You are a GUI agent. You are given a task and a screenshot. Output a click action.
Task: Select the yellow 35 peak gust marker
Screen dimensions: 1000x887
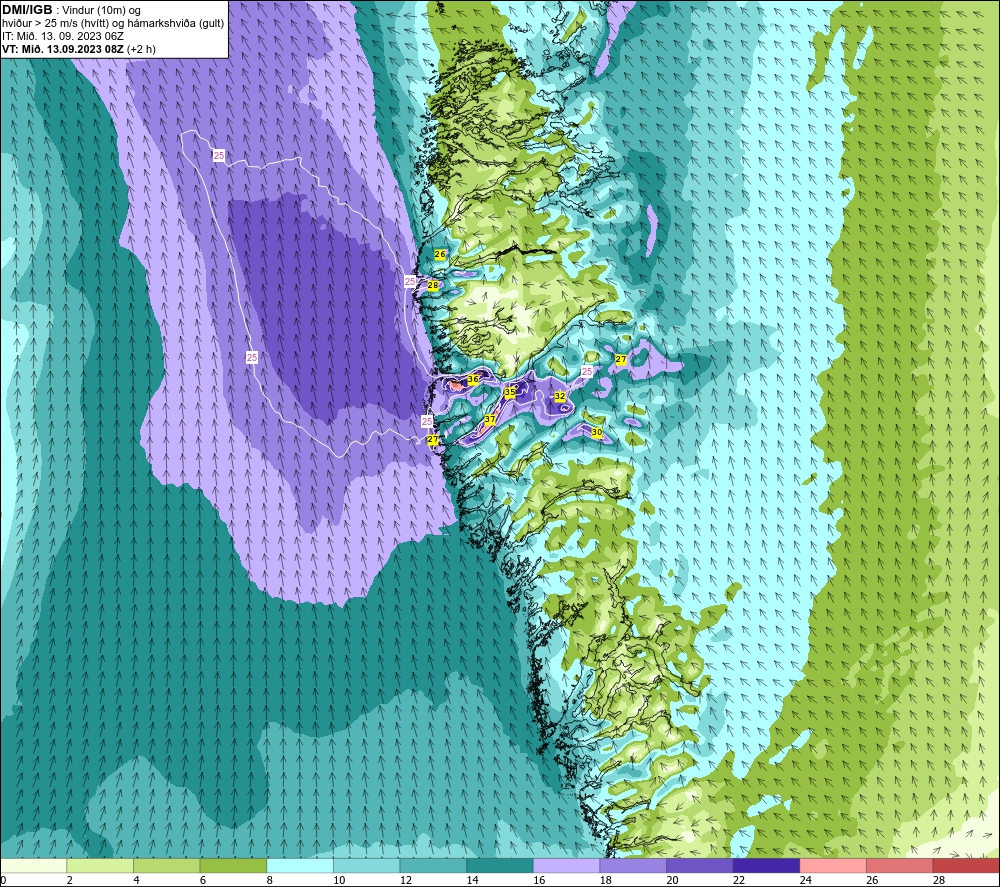[x=510, y=392]
